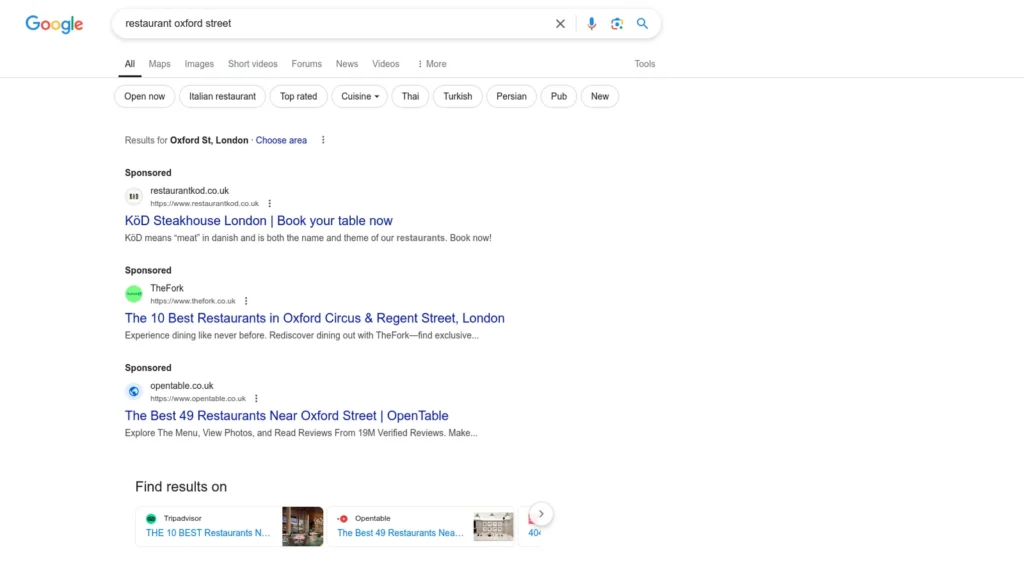Image resolution: width=1024 pixels, height=570 pixels.
Task: Click the Choose area link
Action: 281,140
